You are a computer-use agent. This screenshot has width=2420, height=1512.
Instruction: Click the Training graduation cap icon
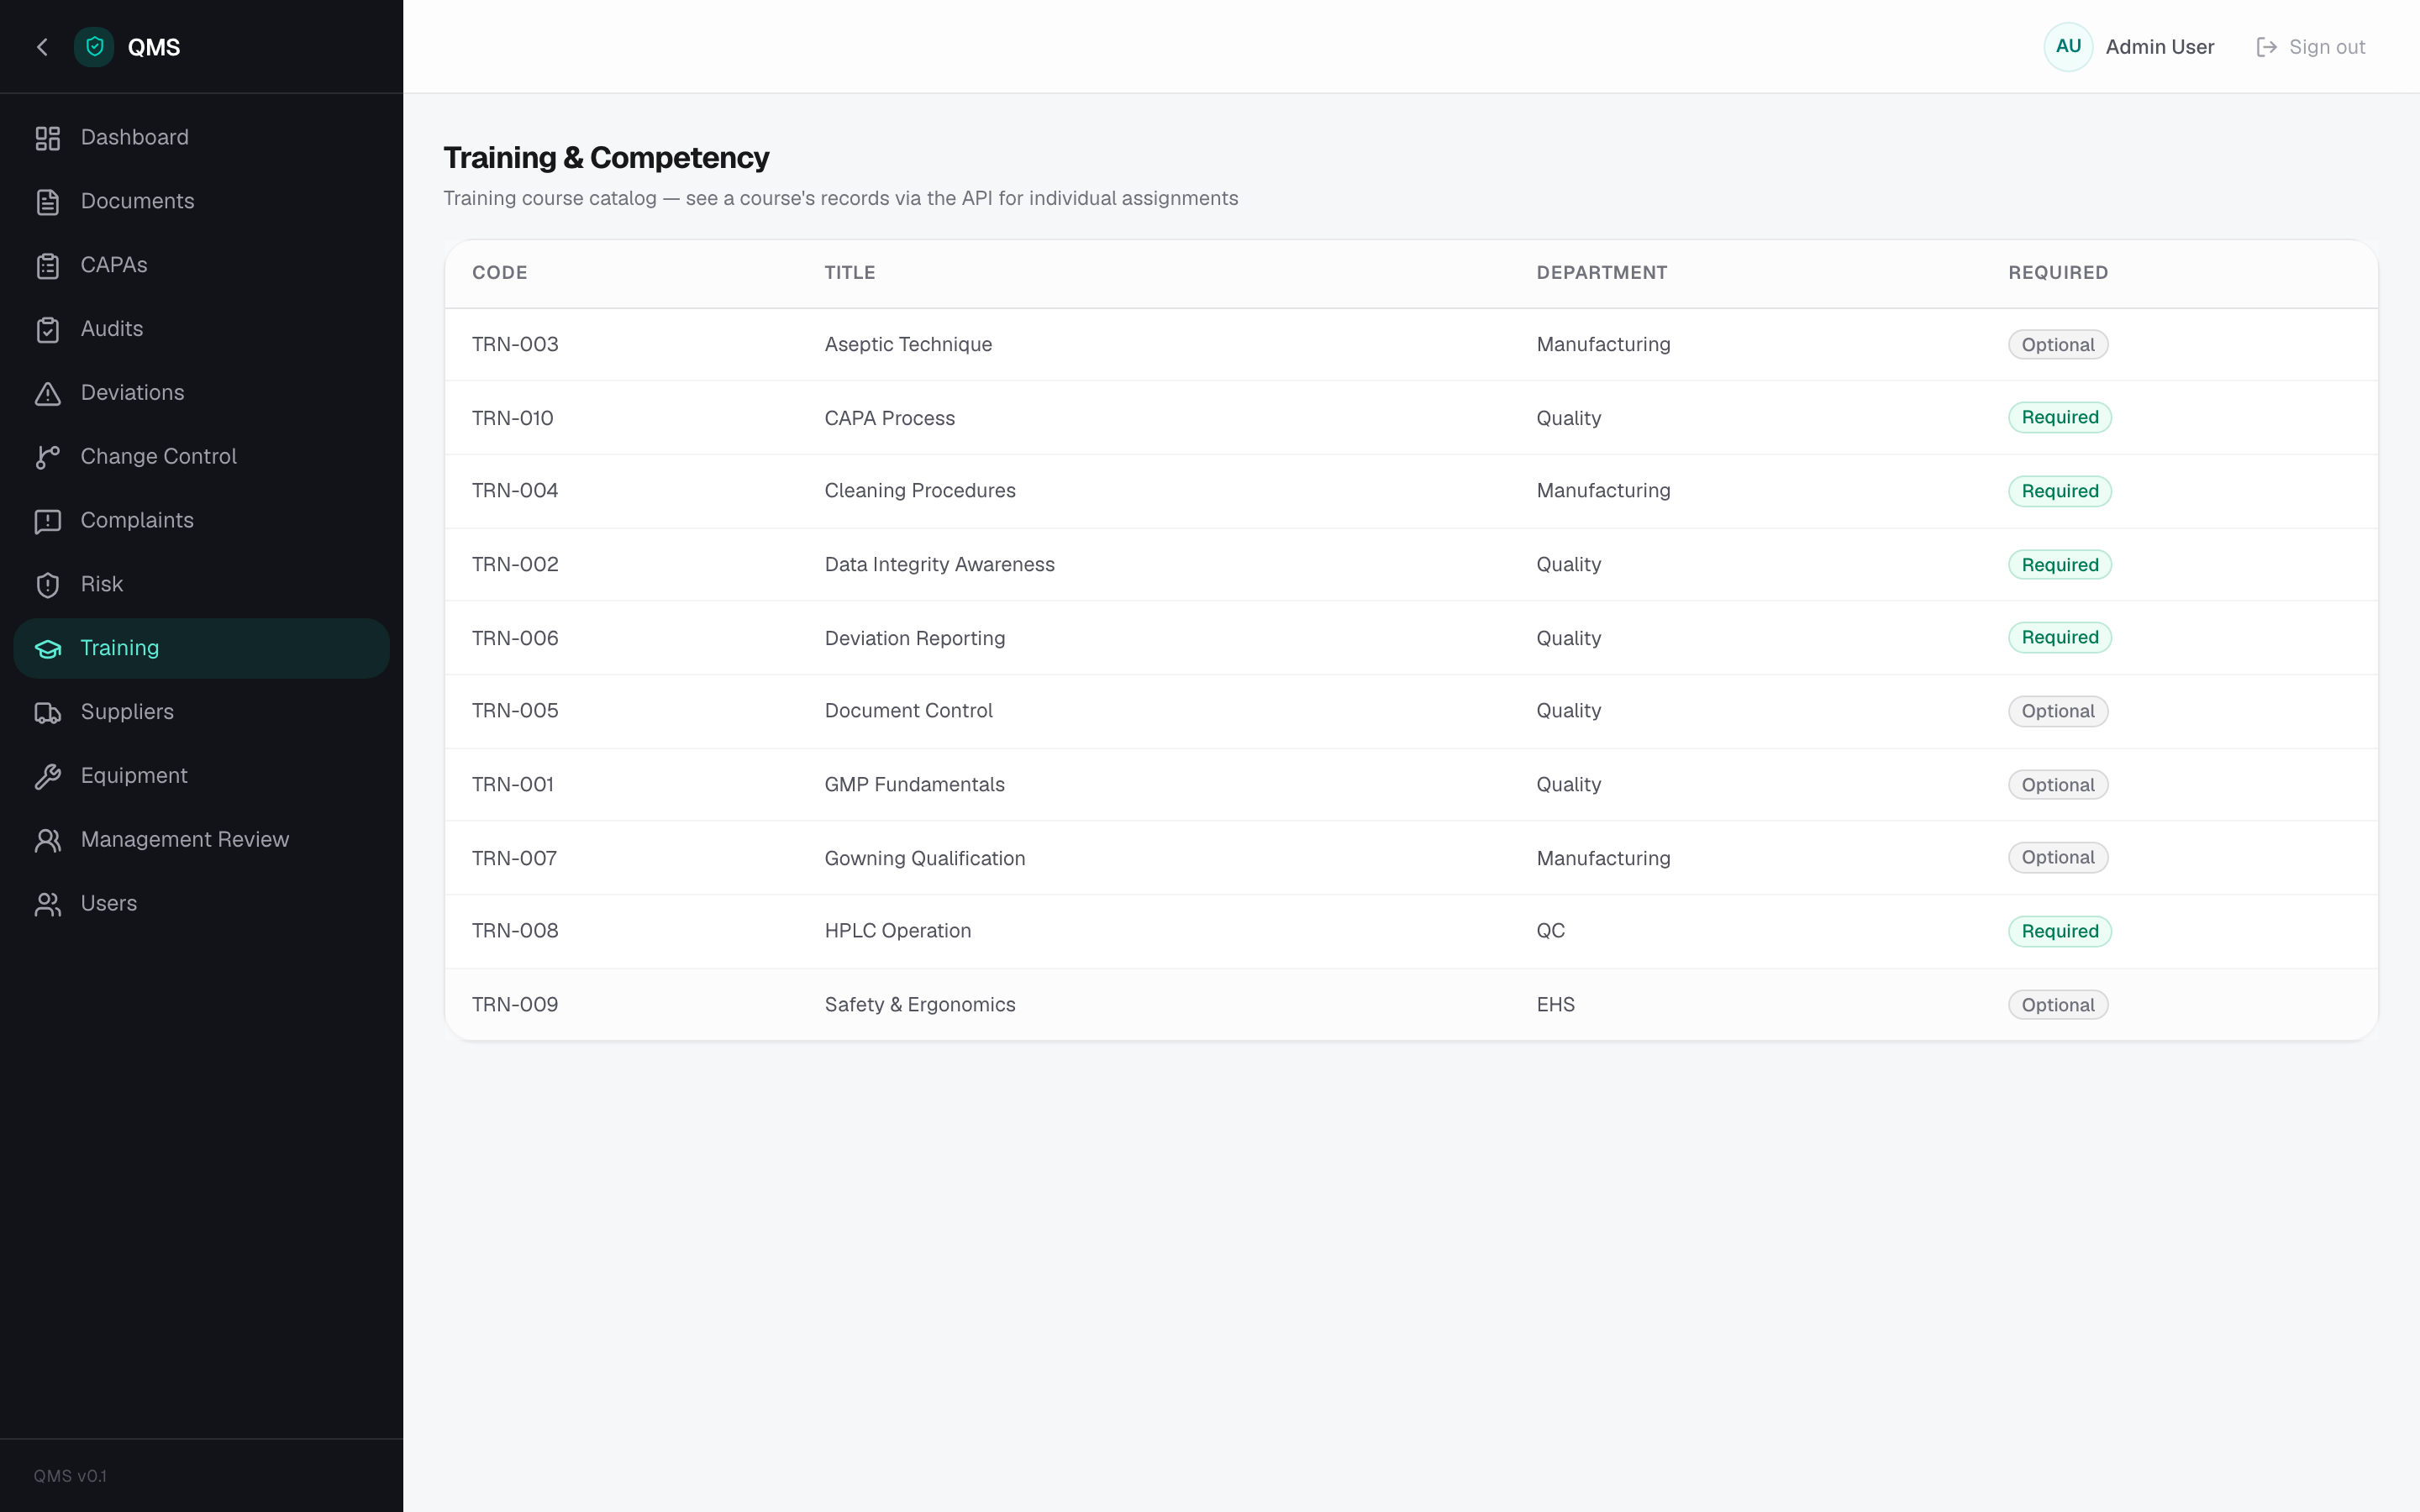point(48,649)
